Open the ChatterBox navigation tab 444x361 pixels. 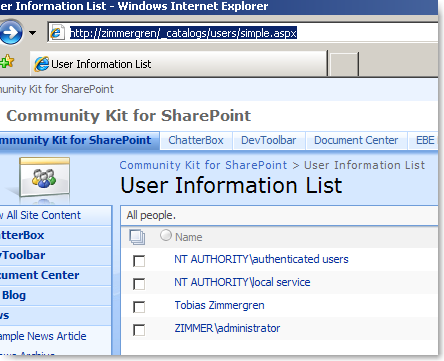196,140
